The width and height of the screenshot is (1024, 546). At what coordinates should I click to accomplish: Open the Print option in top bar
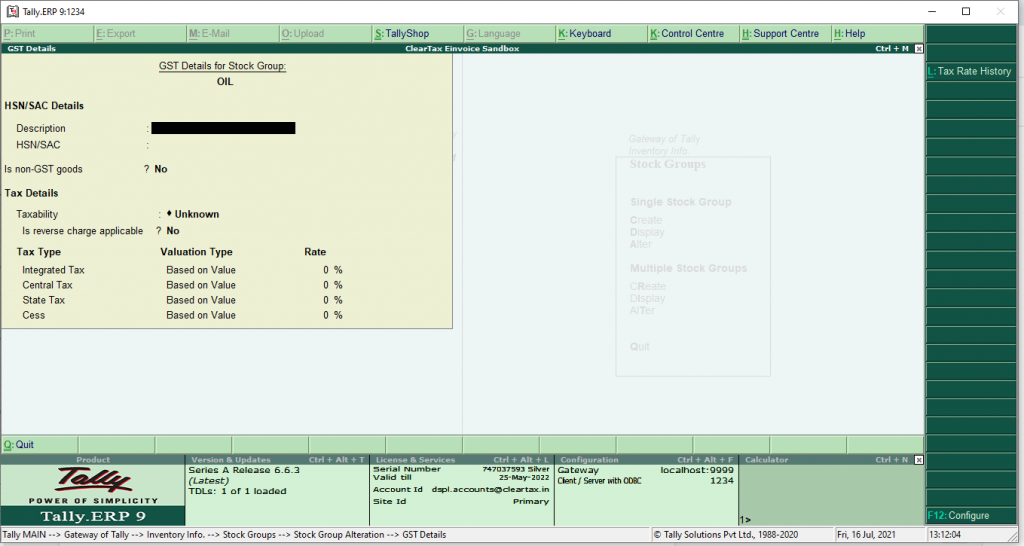[47, 33]
